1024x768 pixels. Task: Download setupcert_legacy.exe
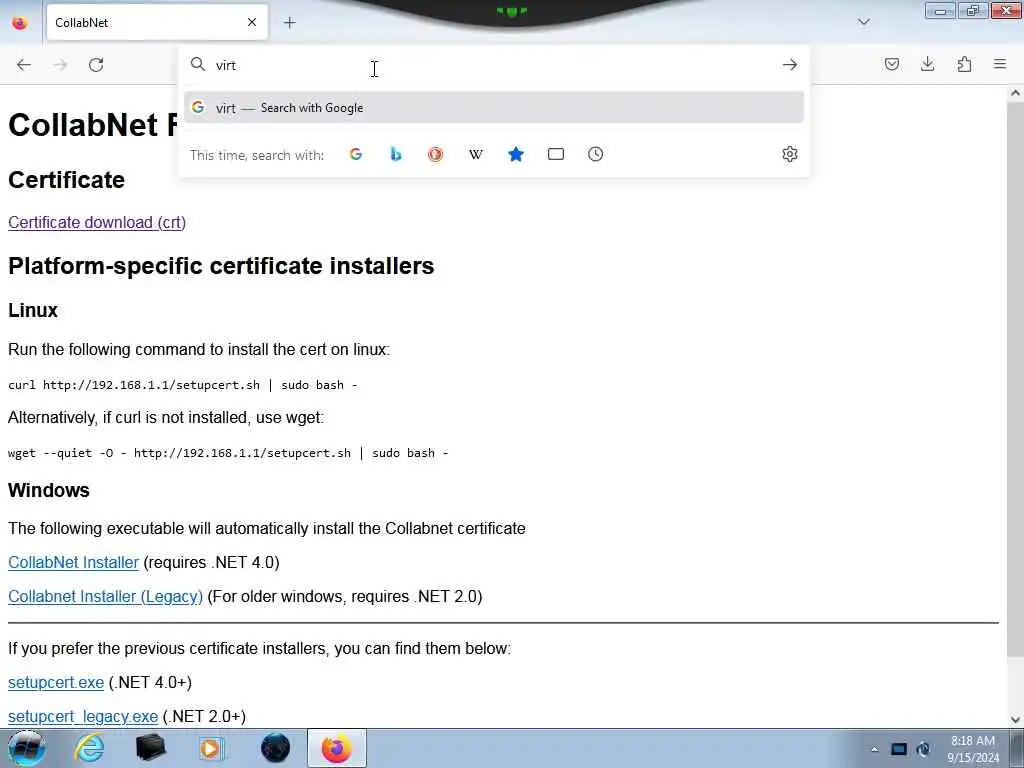coord(83,716)
